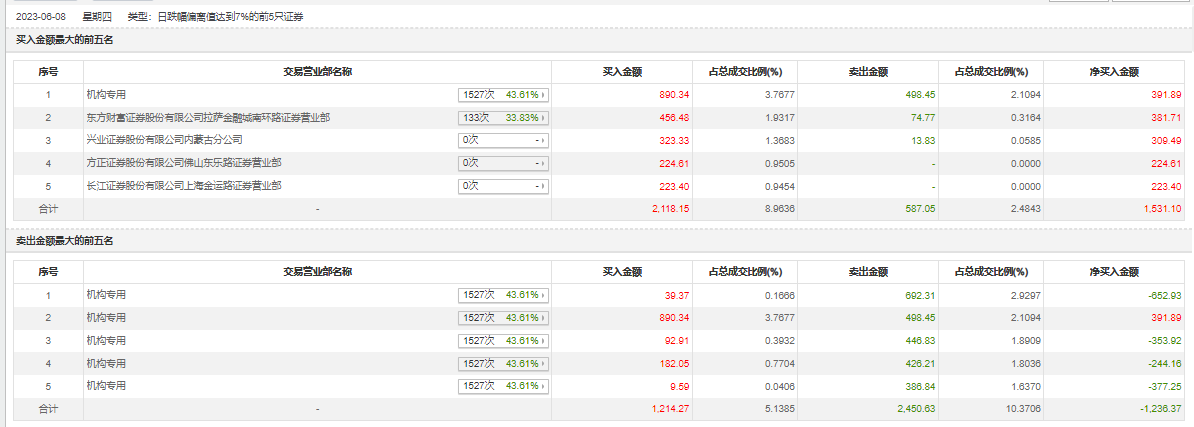1194x427 pixels.
Task: Expand the 1527次 badge in sell-table row 3
Action: [504, 341]
